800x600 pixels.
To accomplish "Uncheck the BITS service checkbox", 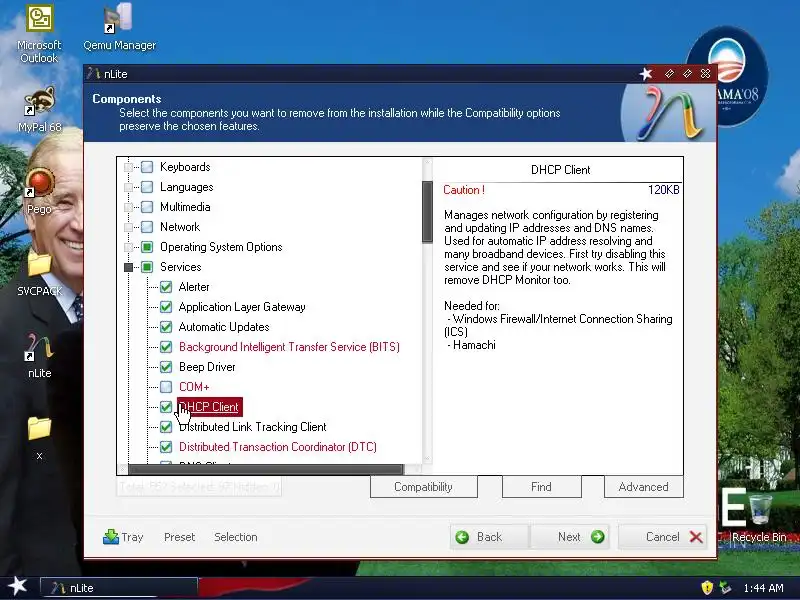I will pyautogui.click(x=166, y=347).
